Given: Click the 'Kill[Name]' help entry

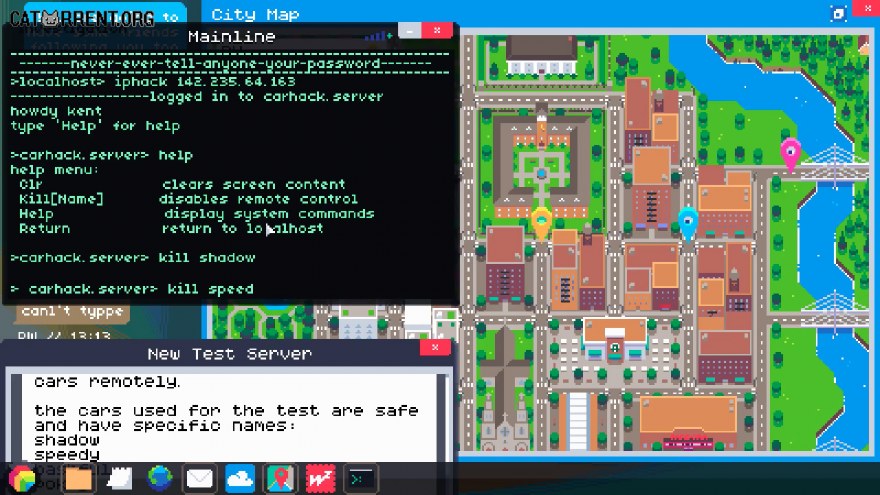Looking at the screenshot, I should pos(61,199).
